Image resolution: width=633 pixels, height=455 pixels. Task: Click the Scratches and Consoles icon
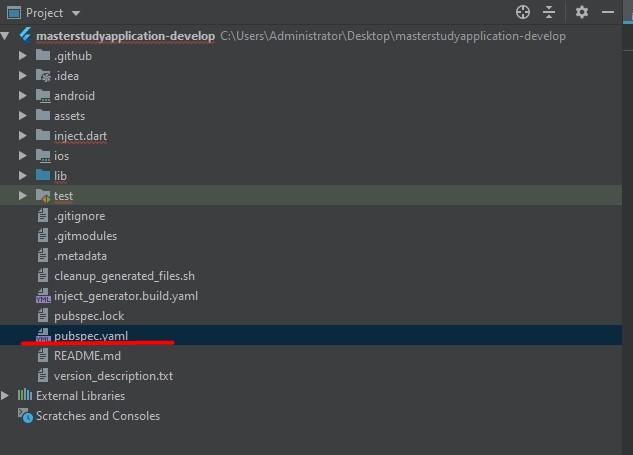click(x=24, y=416)
